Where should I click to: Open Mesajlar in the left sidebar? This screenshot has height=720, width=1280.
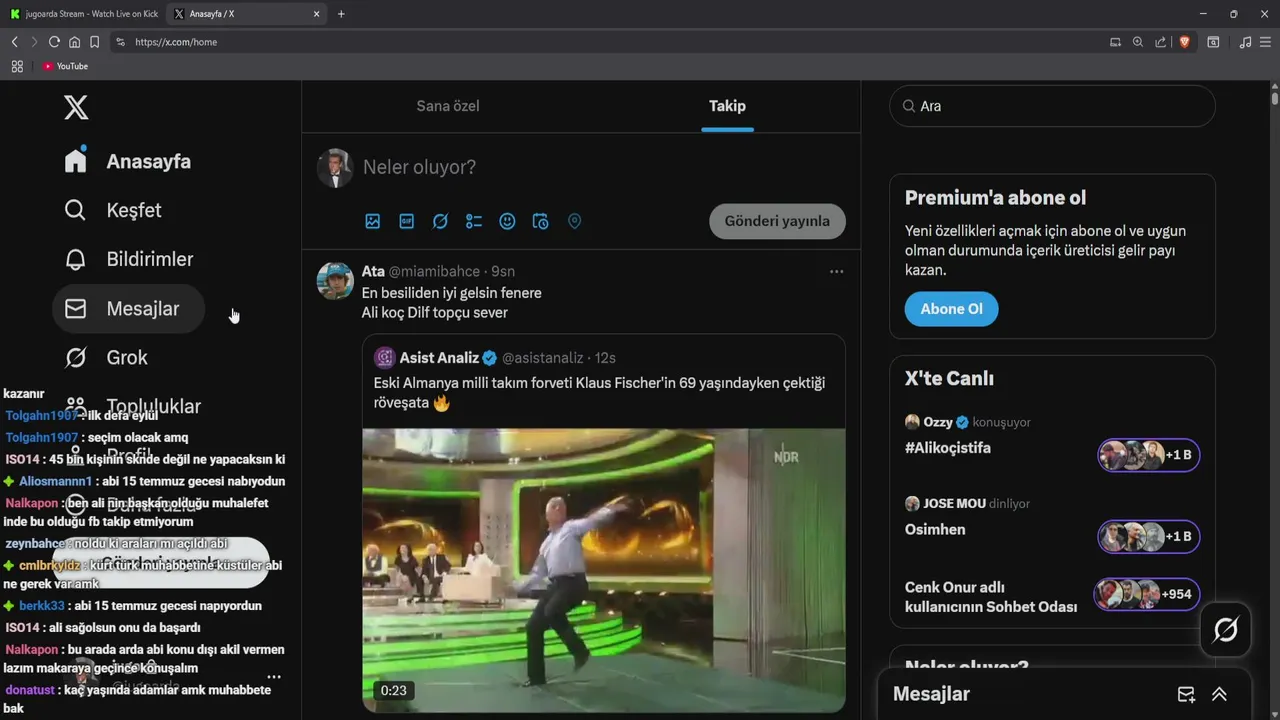click(128, 308)
